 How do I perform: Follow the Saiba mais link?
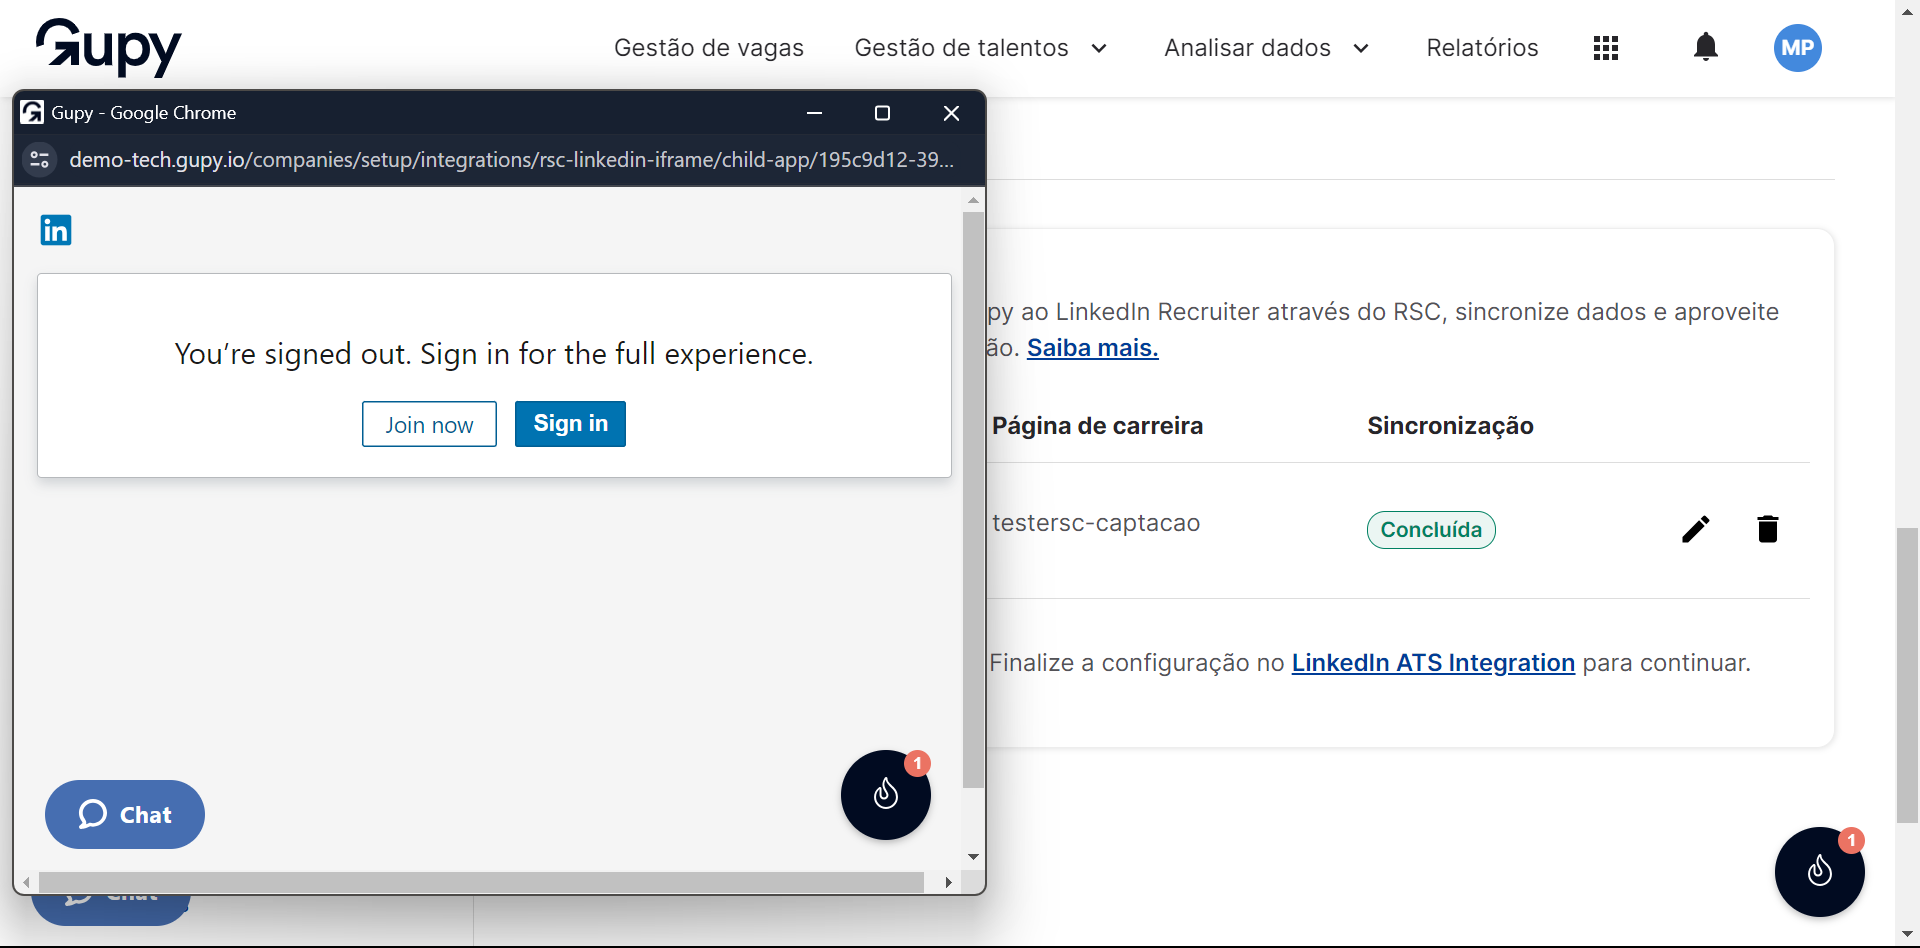1093,348
